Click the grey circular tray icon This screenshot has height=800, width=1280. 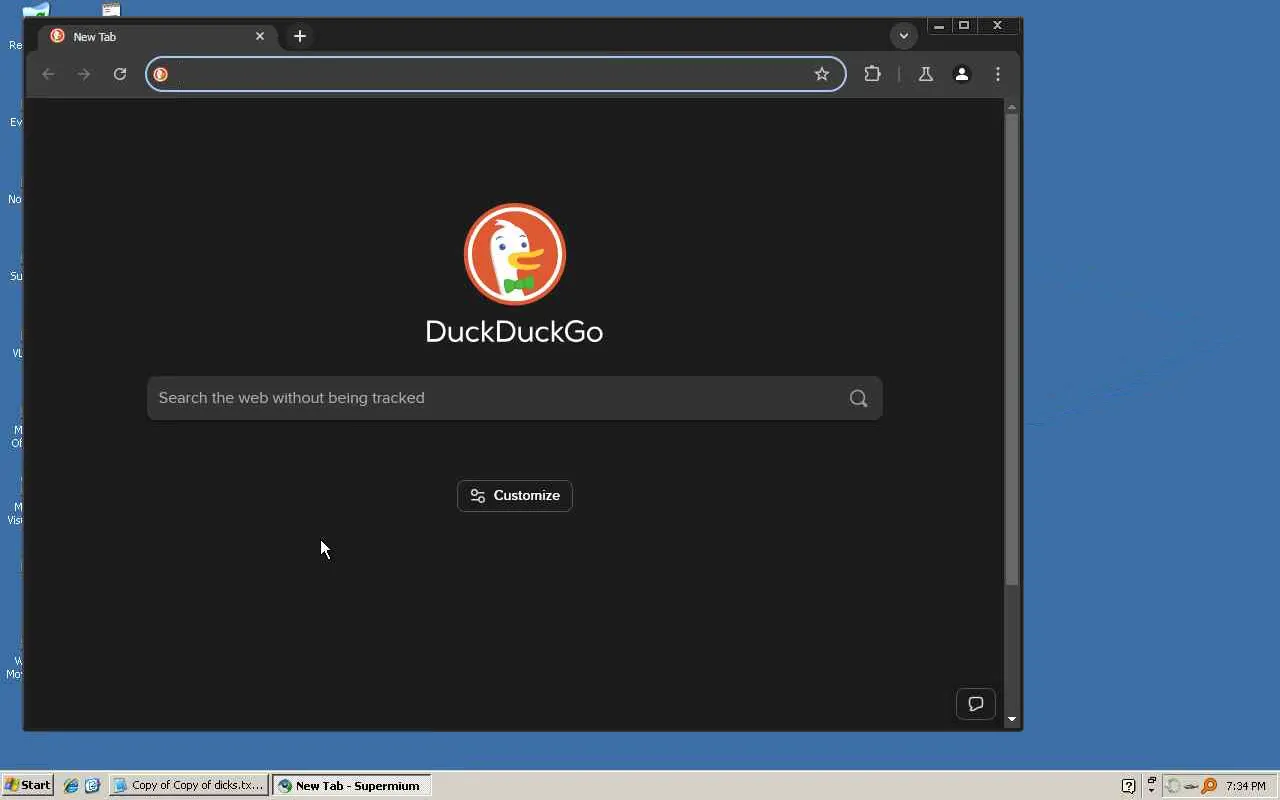[x=1174, y=786]
